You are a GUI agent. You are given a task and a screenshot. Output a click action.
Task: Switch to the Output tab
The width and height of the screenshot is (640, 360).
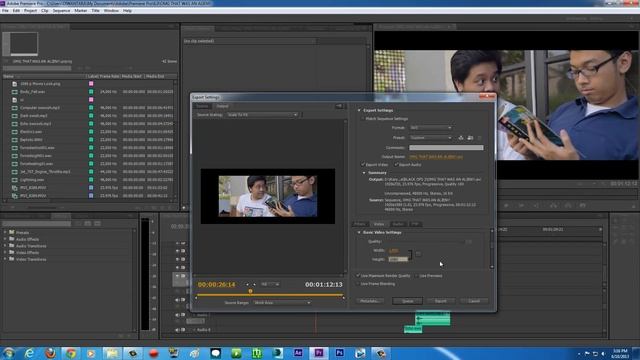(x=222, y=106)
